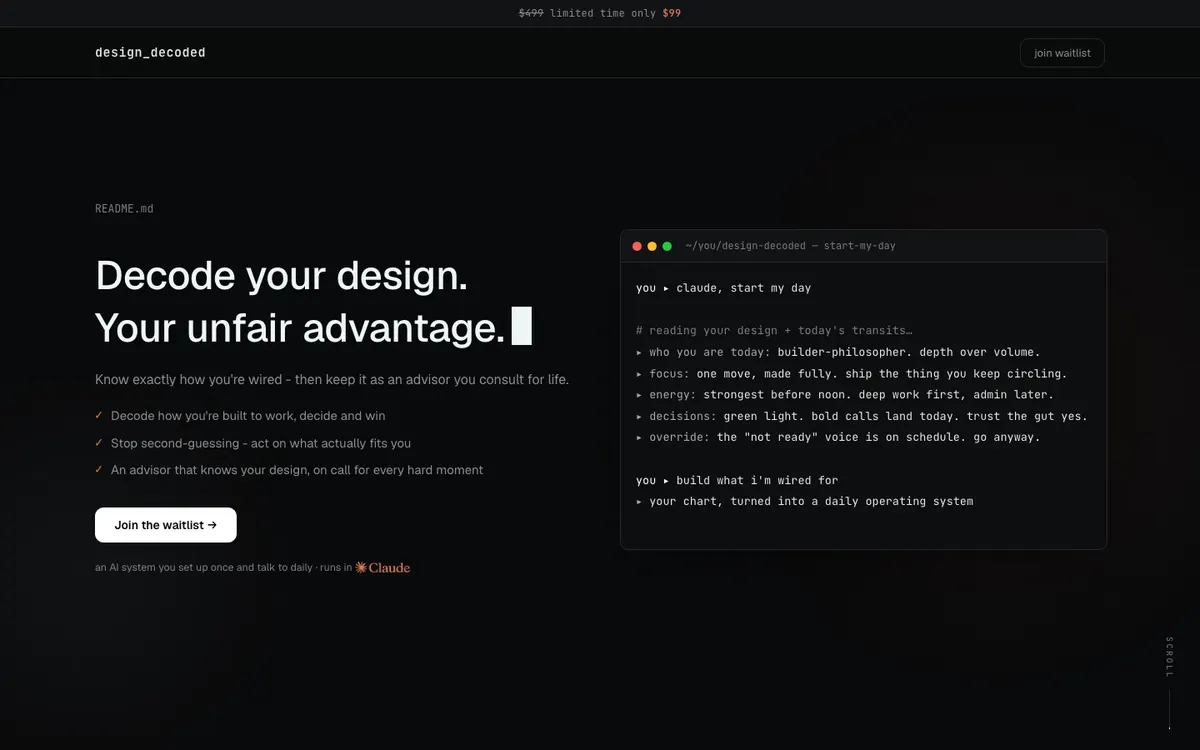
Task: Click the decisions: green light terminal line
Action: (862, 416)
